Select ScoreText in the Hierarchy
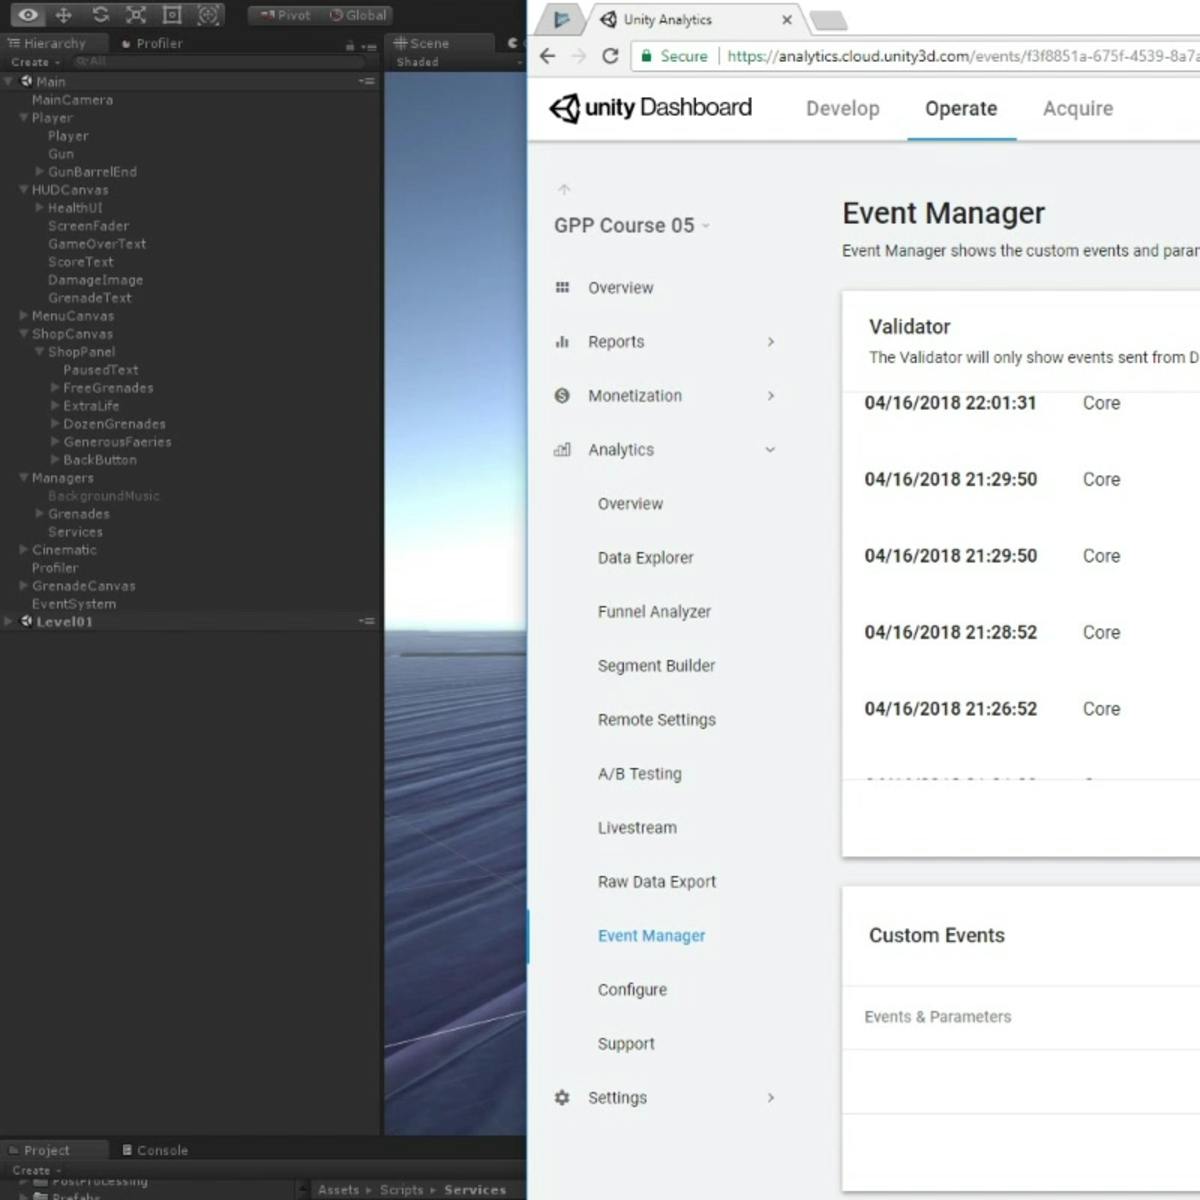 pos(81,262)
